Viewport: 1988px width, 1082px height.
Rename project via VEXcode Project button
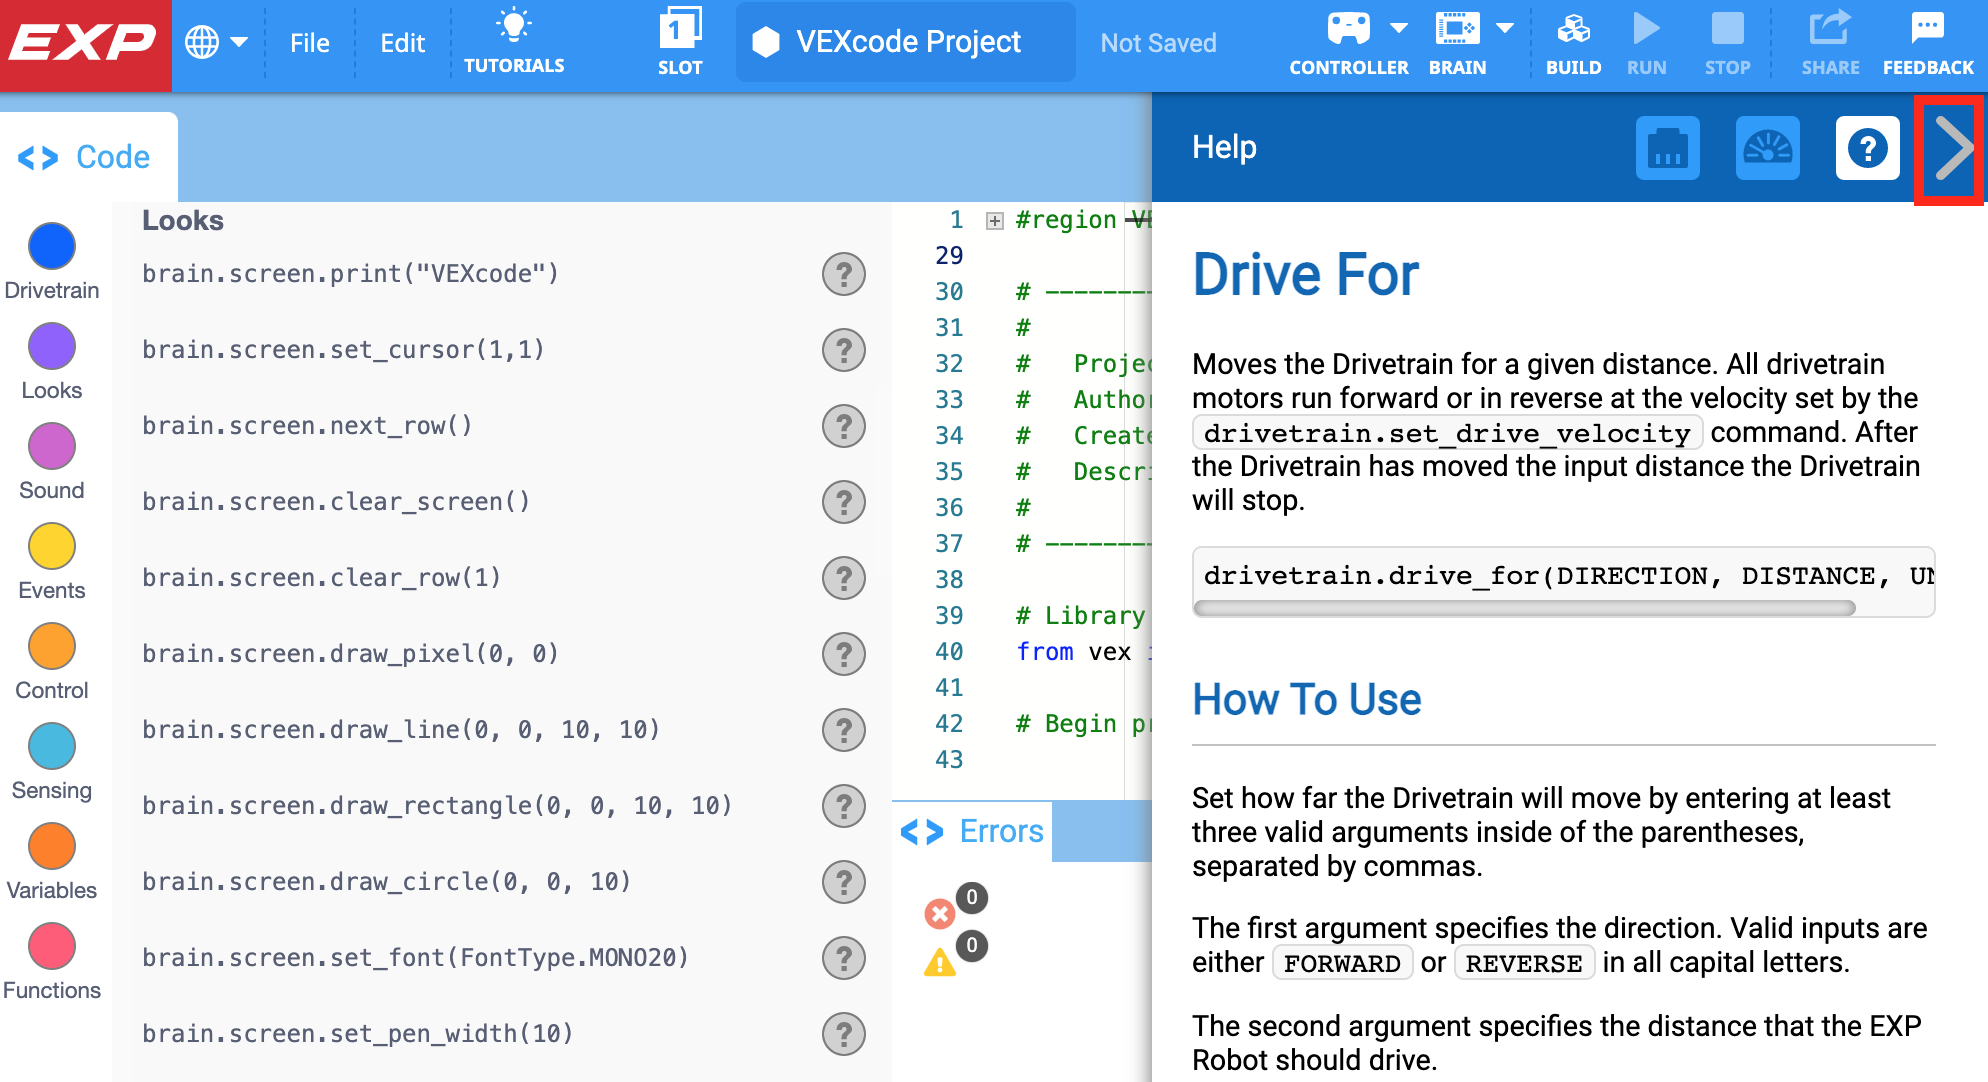[x=903, y=42]
